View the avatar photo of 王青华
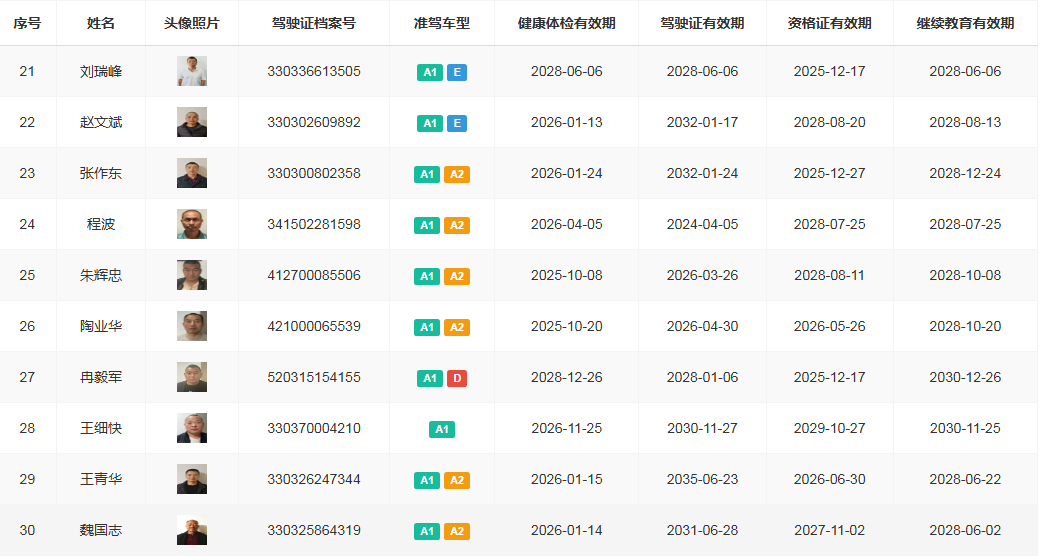 [192, 480]
